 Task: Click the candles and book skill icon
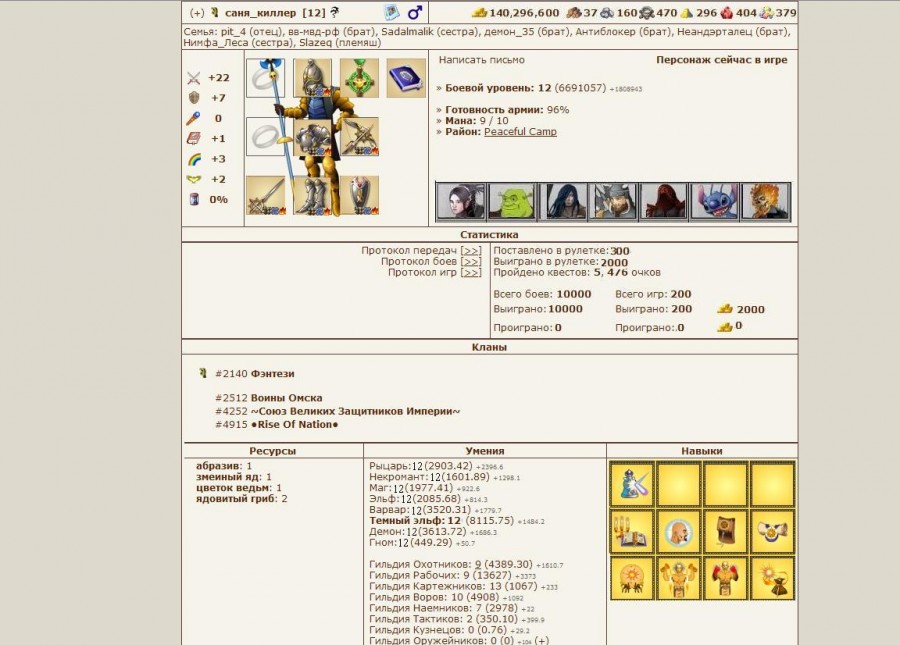tap(632, 531)
